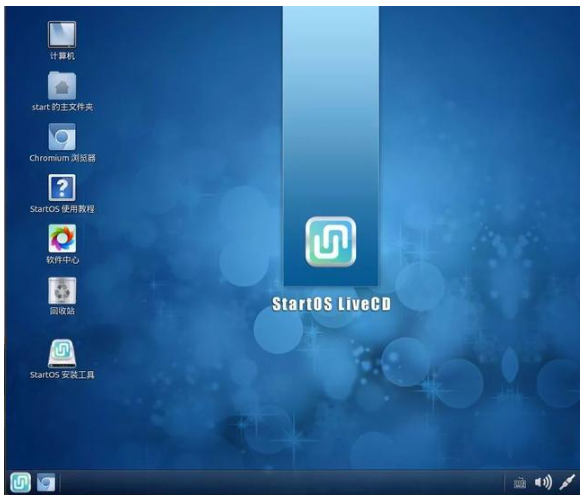The image size is (586, 502).
Task: Open the network plug icon in system tray
Action: (567, 482)
